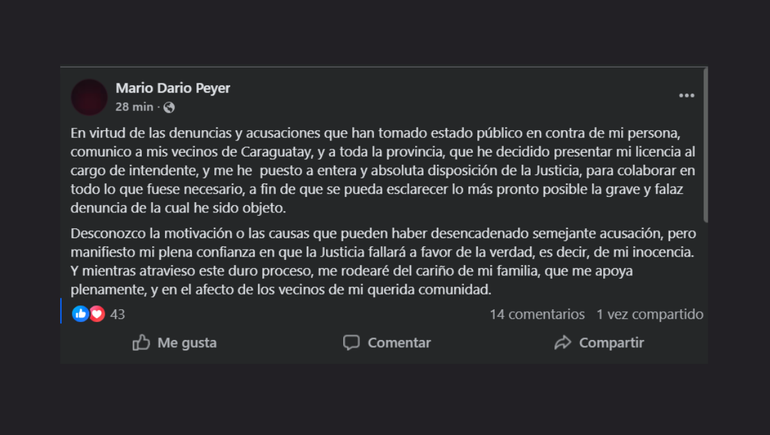The width and height of the screenshot is (770, 435).
Task: Click the blue like reaction icon
Action: (81, 314)
